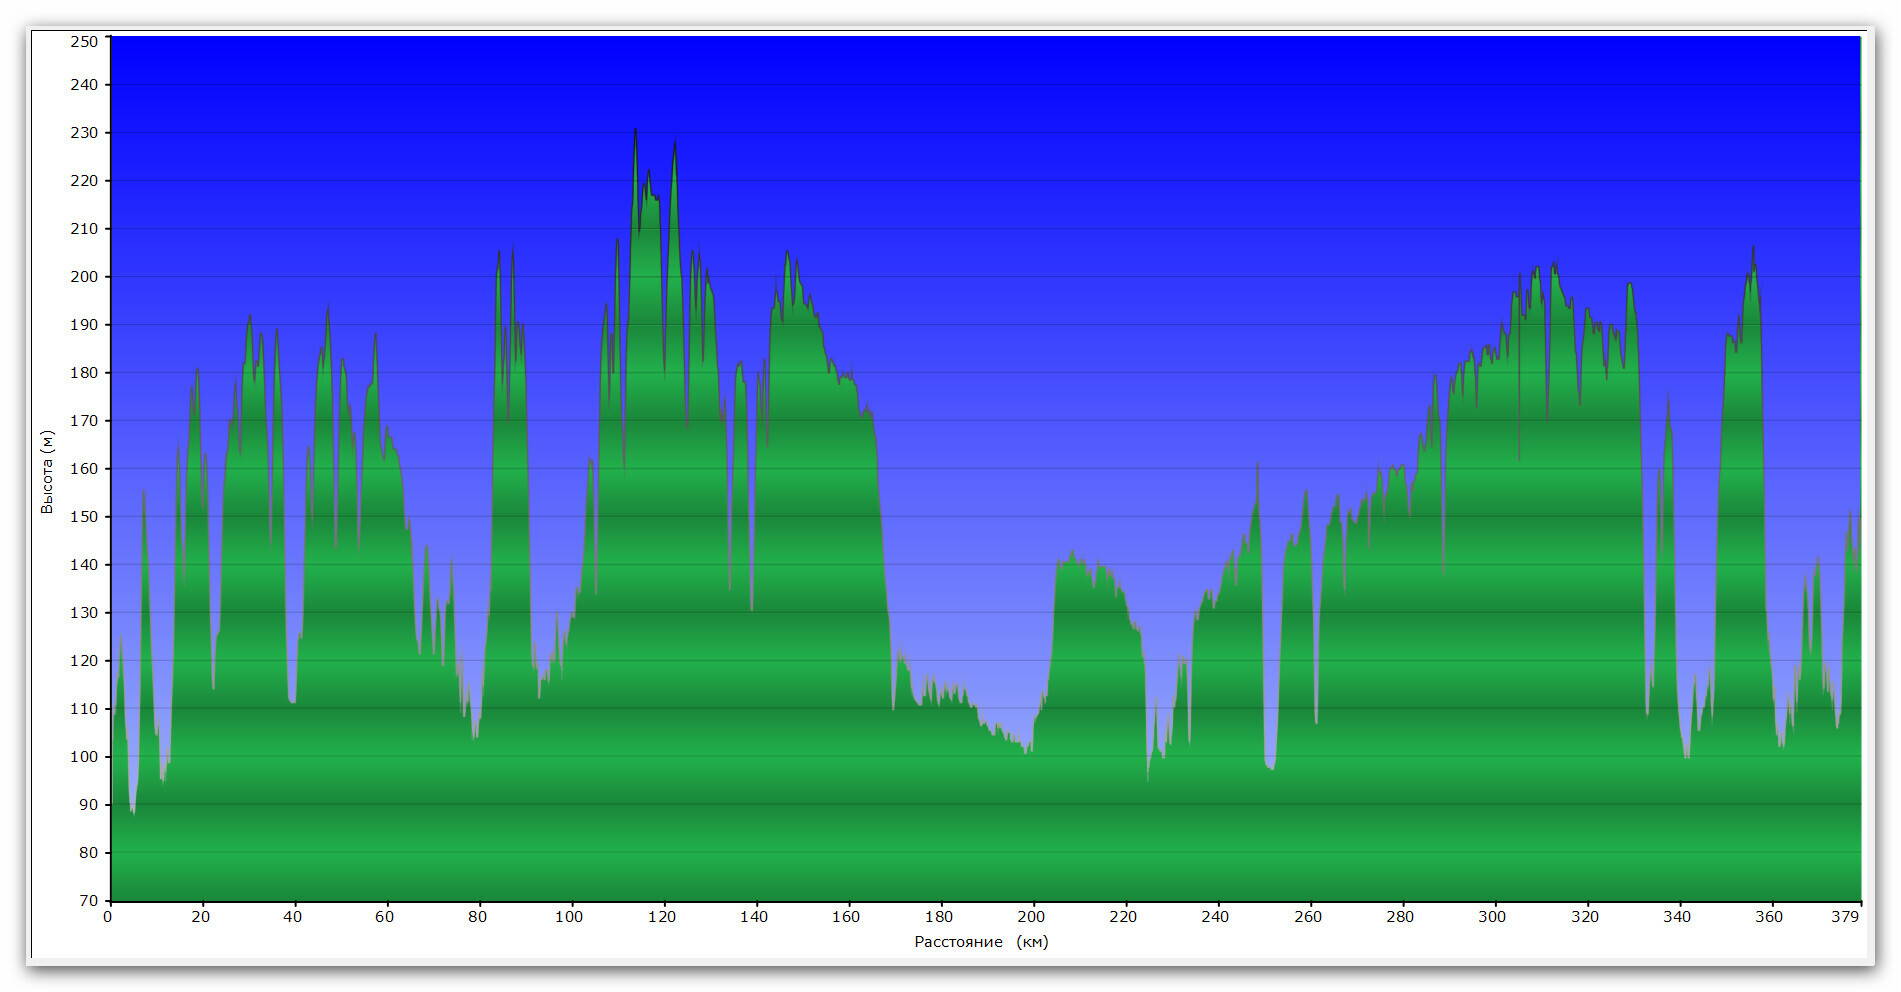Click the second-highest peak near 122 km
Viewport: 1901px width, 992px height.
(675, 144)
